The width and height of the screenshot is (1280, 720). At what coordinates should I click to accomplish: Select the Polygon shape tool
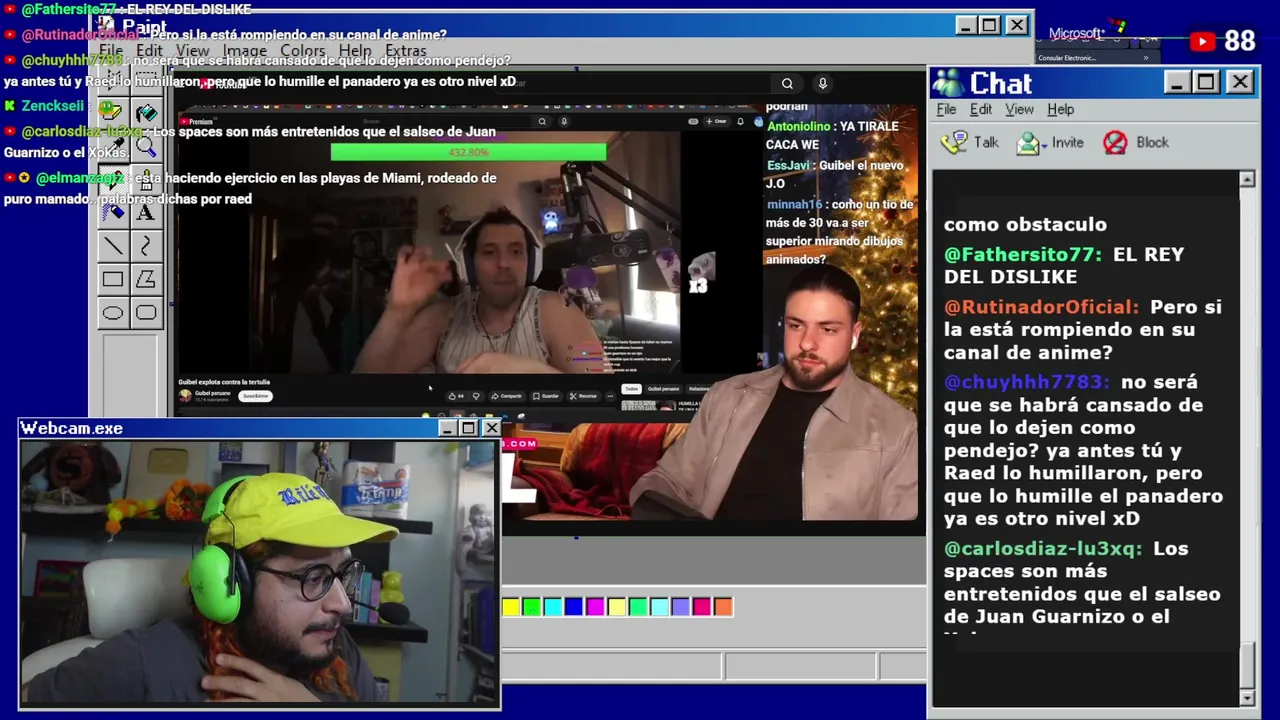(146, 279)
